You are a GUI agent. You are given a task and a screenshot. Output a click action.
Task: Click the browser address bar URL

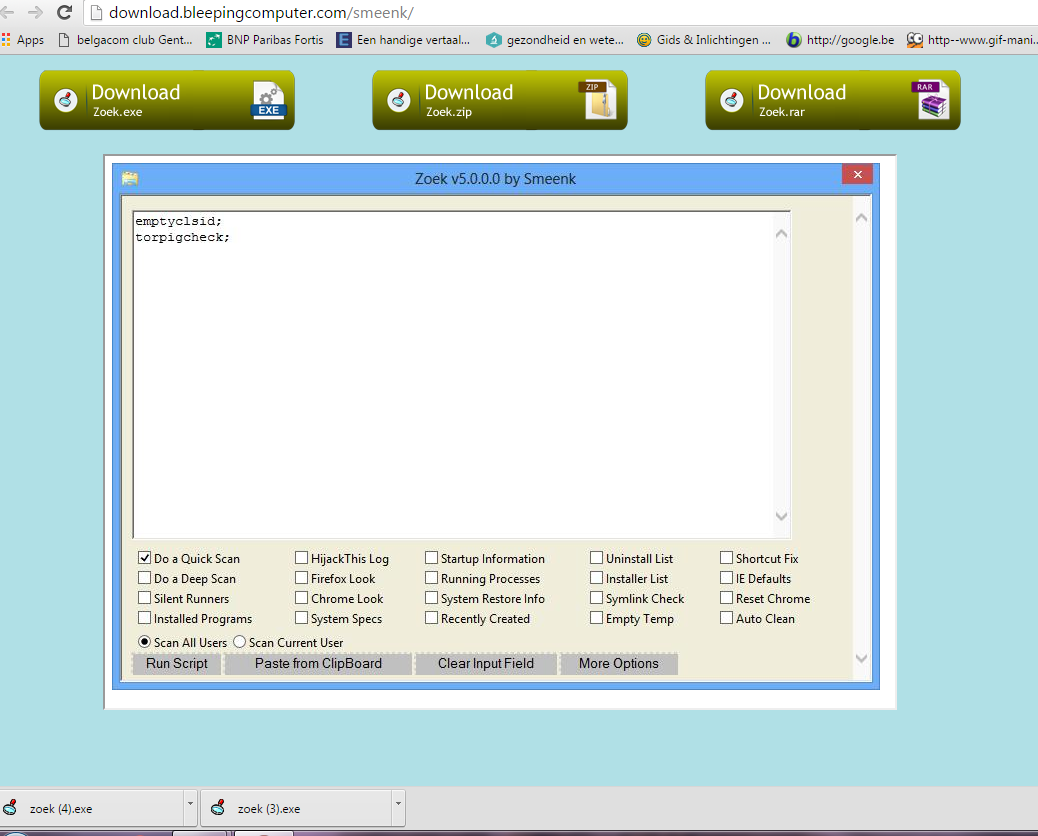[261, 13]
